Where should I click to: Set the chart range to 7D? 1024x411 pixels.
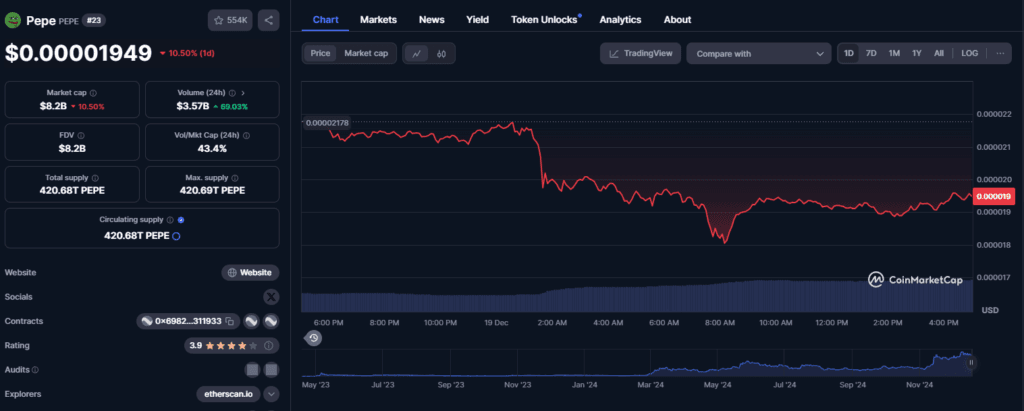tap(871, 54)
